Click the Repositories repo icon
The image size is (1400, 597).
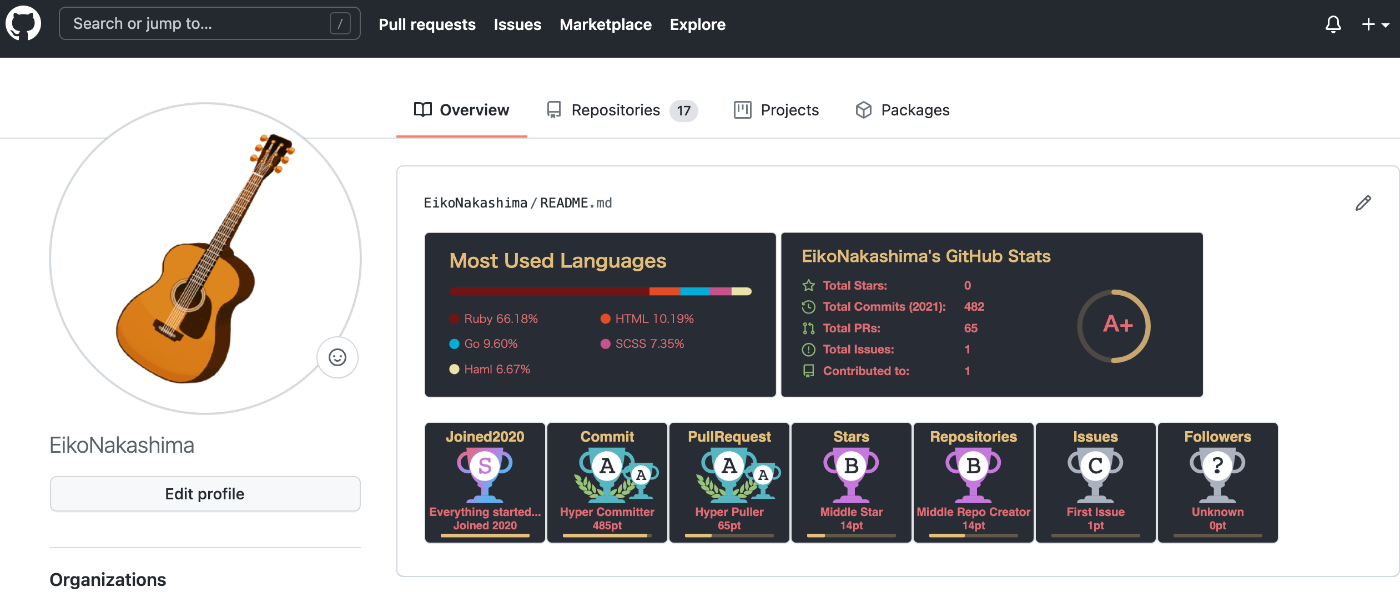pos(554,110)
